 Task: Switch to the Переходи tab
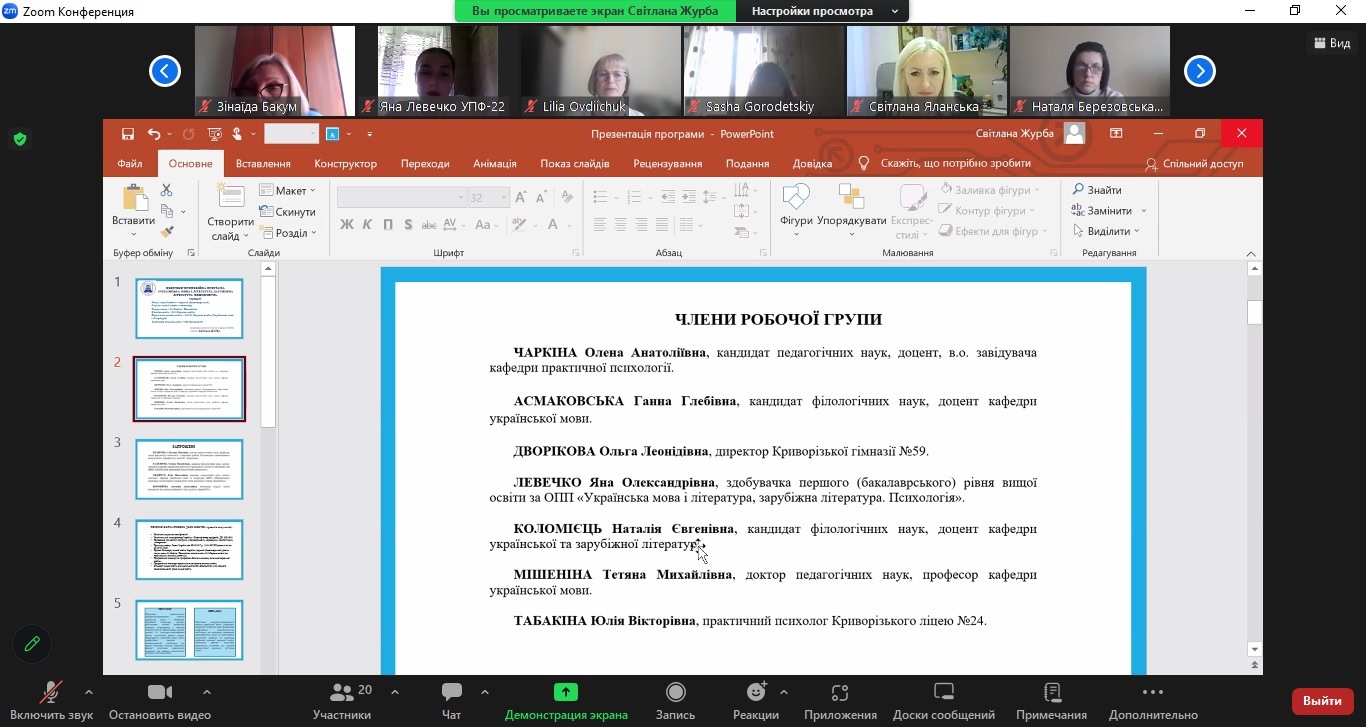425,163
